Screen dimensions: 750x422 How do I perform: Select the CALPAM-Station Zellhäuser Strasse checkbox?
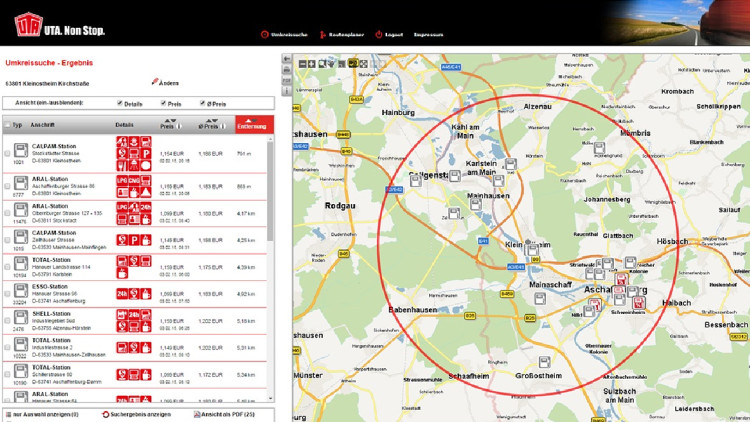point(7,240)
